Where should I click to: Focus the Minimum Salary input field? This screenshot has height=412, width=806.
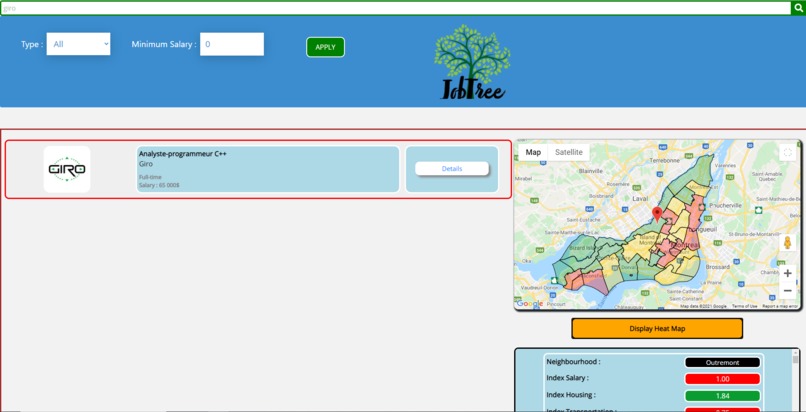coord(232,44)
